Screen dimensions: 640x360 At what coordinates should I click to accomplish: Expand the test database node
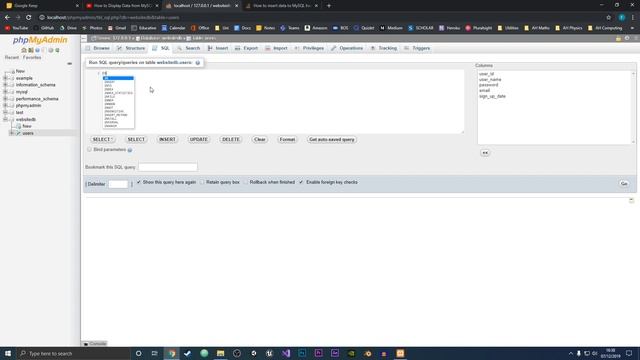click(5, 112)
